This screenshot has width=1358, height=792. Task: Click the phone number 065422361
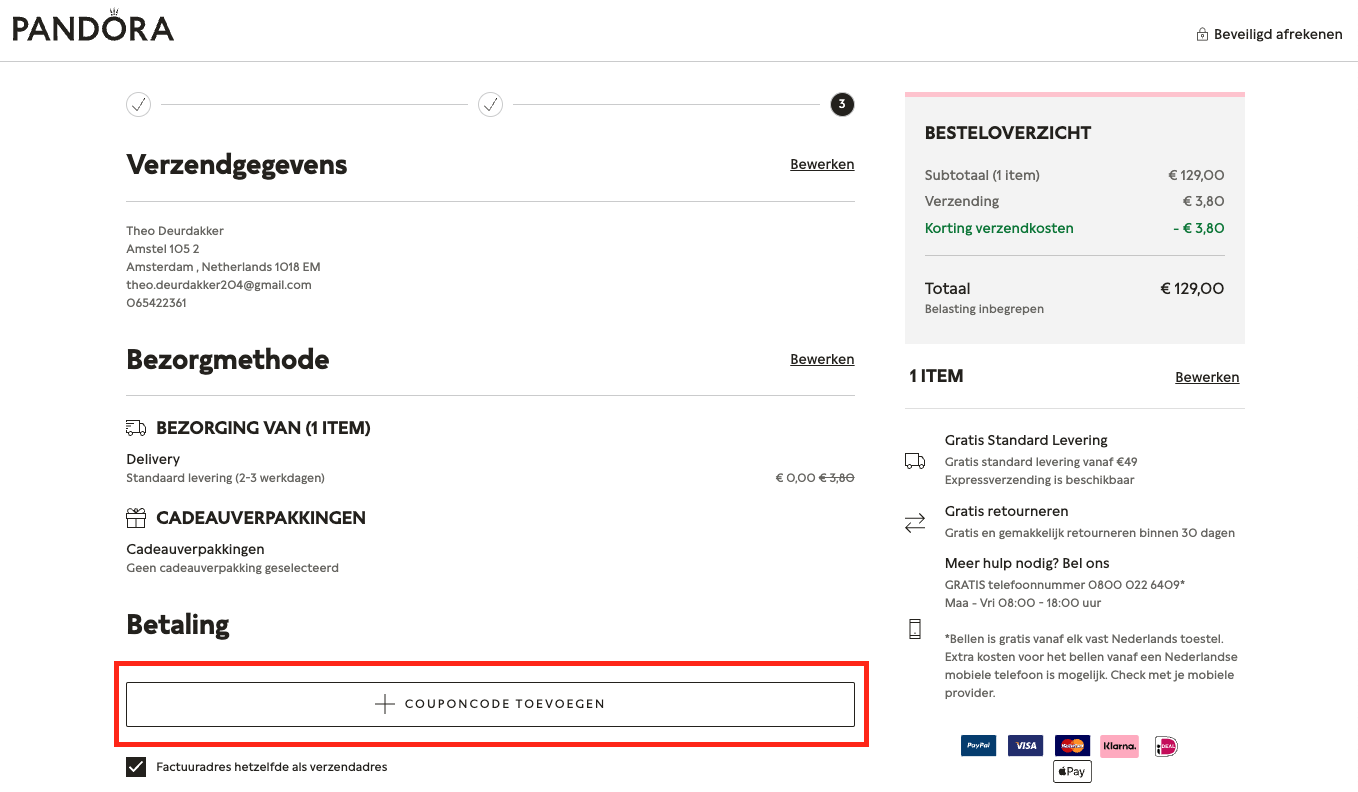[x=156, y=303]
